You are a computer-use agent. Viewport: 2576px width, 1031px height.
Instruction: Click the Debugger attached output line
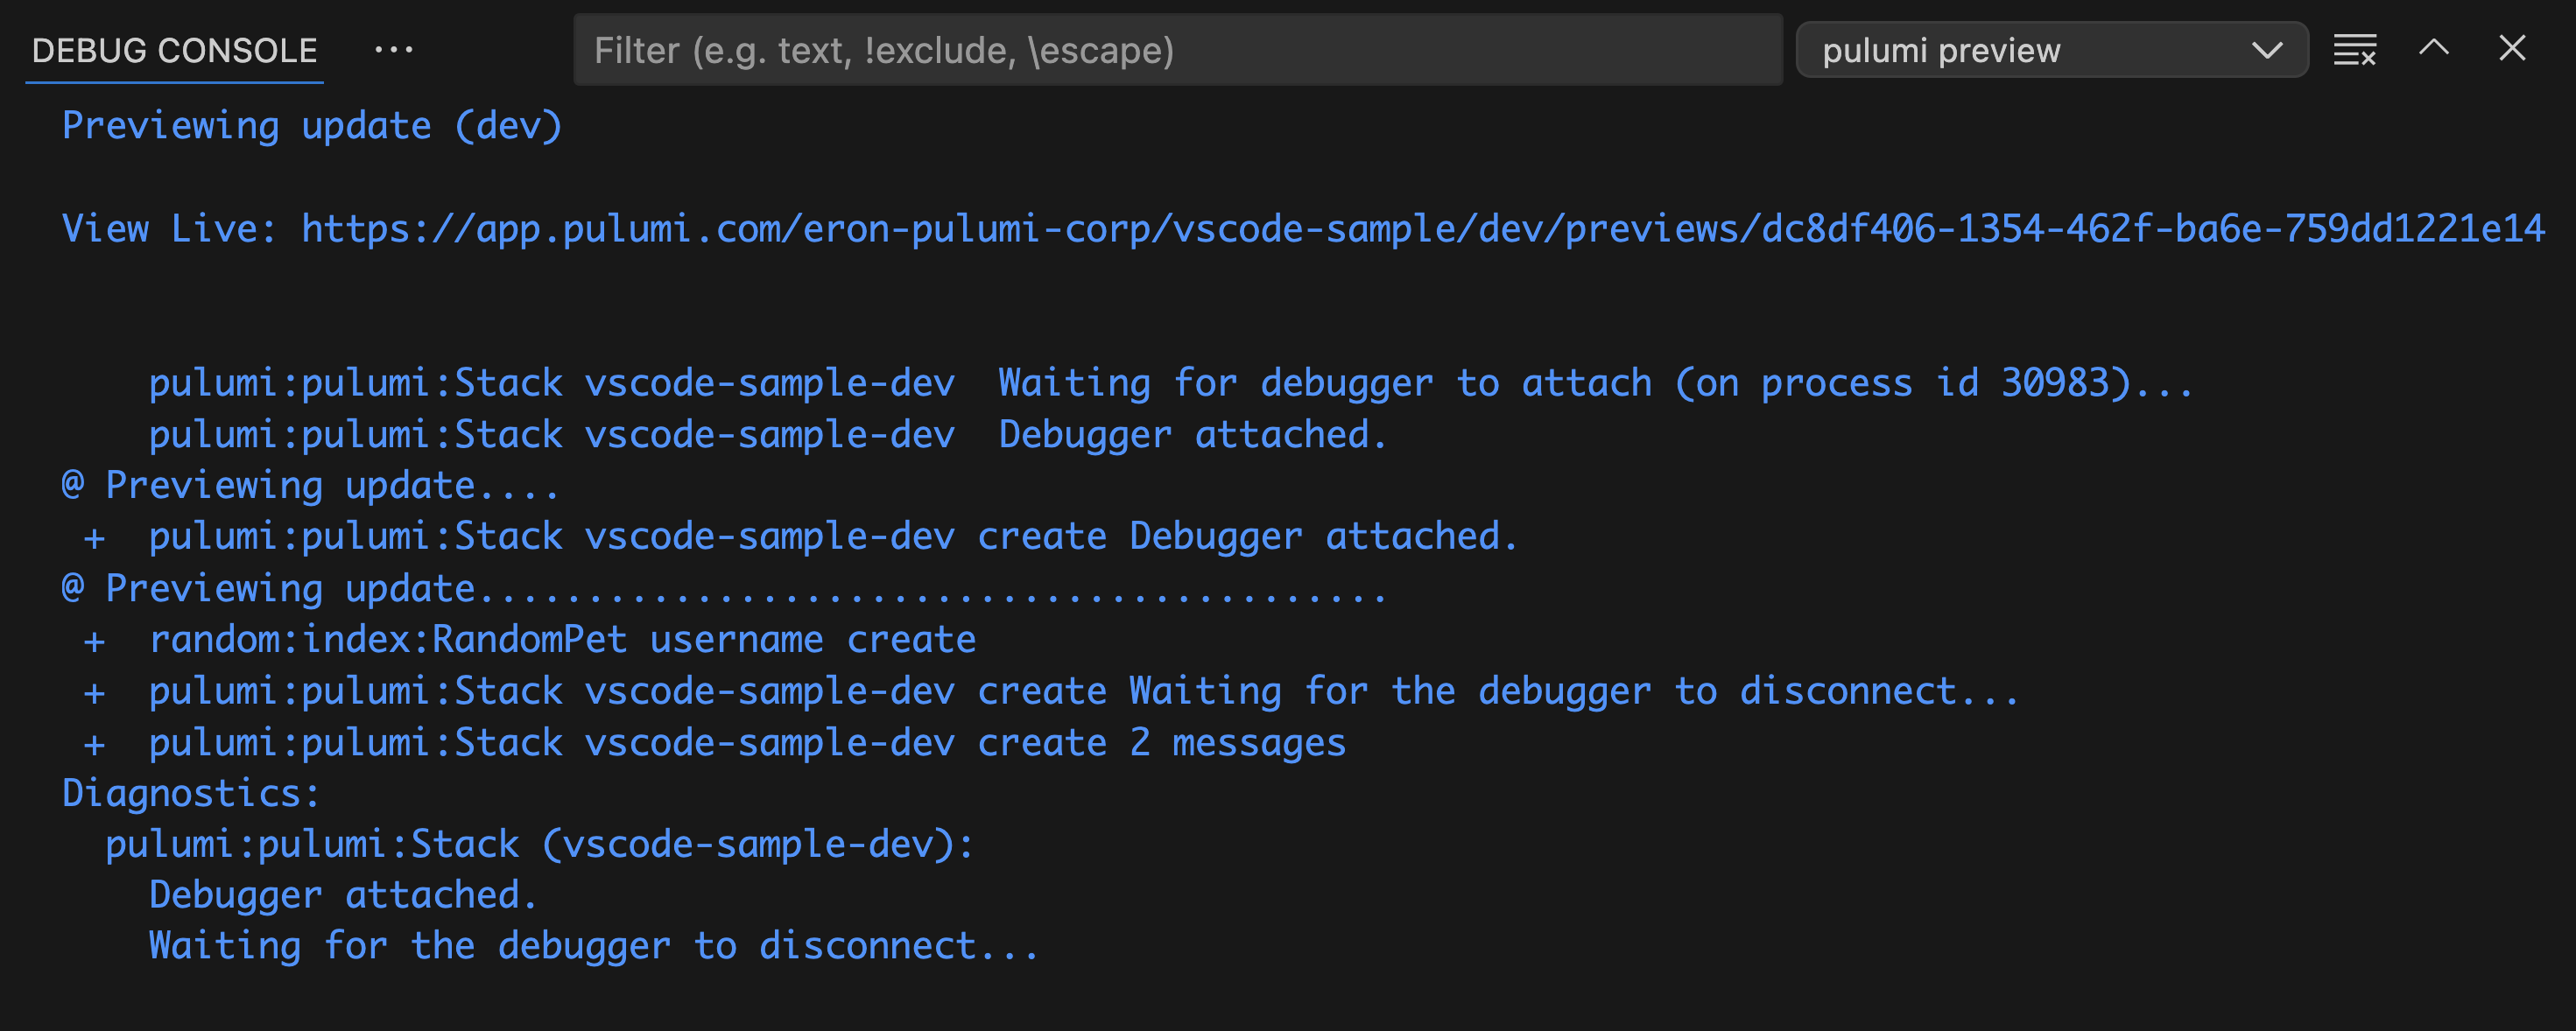[342, 895]
